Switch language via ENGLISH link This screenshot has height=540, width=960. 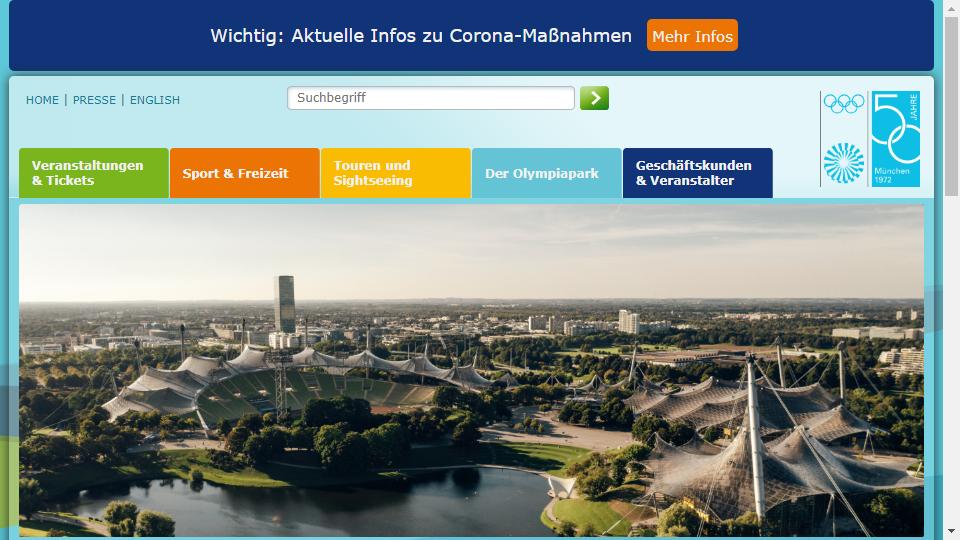click(155, 100)
